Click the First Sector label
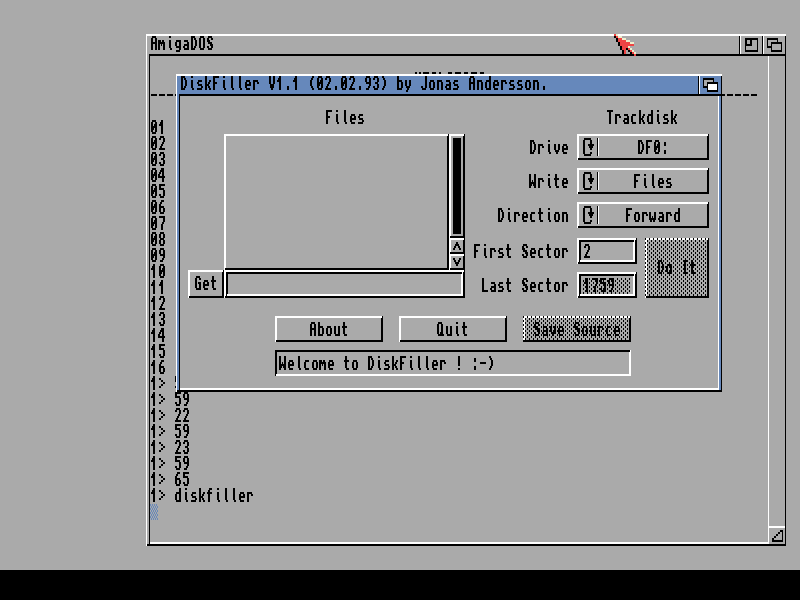The height and width of the screenshot is (600, 800). (x=520, y=251)
